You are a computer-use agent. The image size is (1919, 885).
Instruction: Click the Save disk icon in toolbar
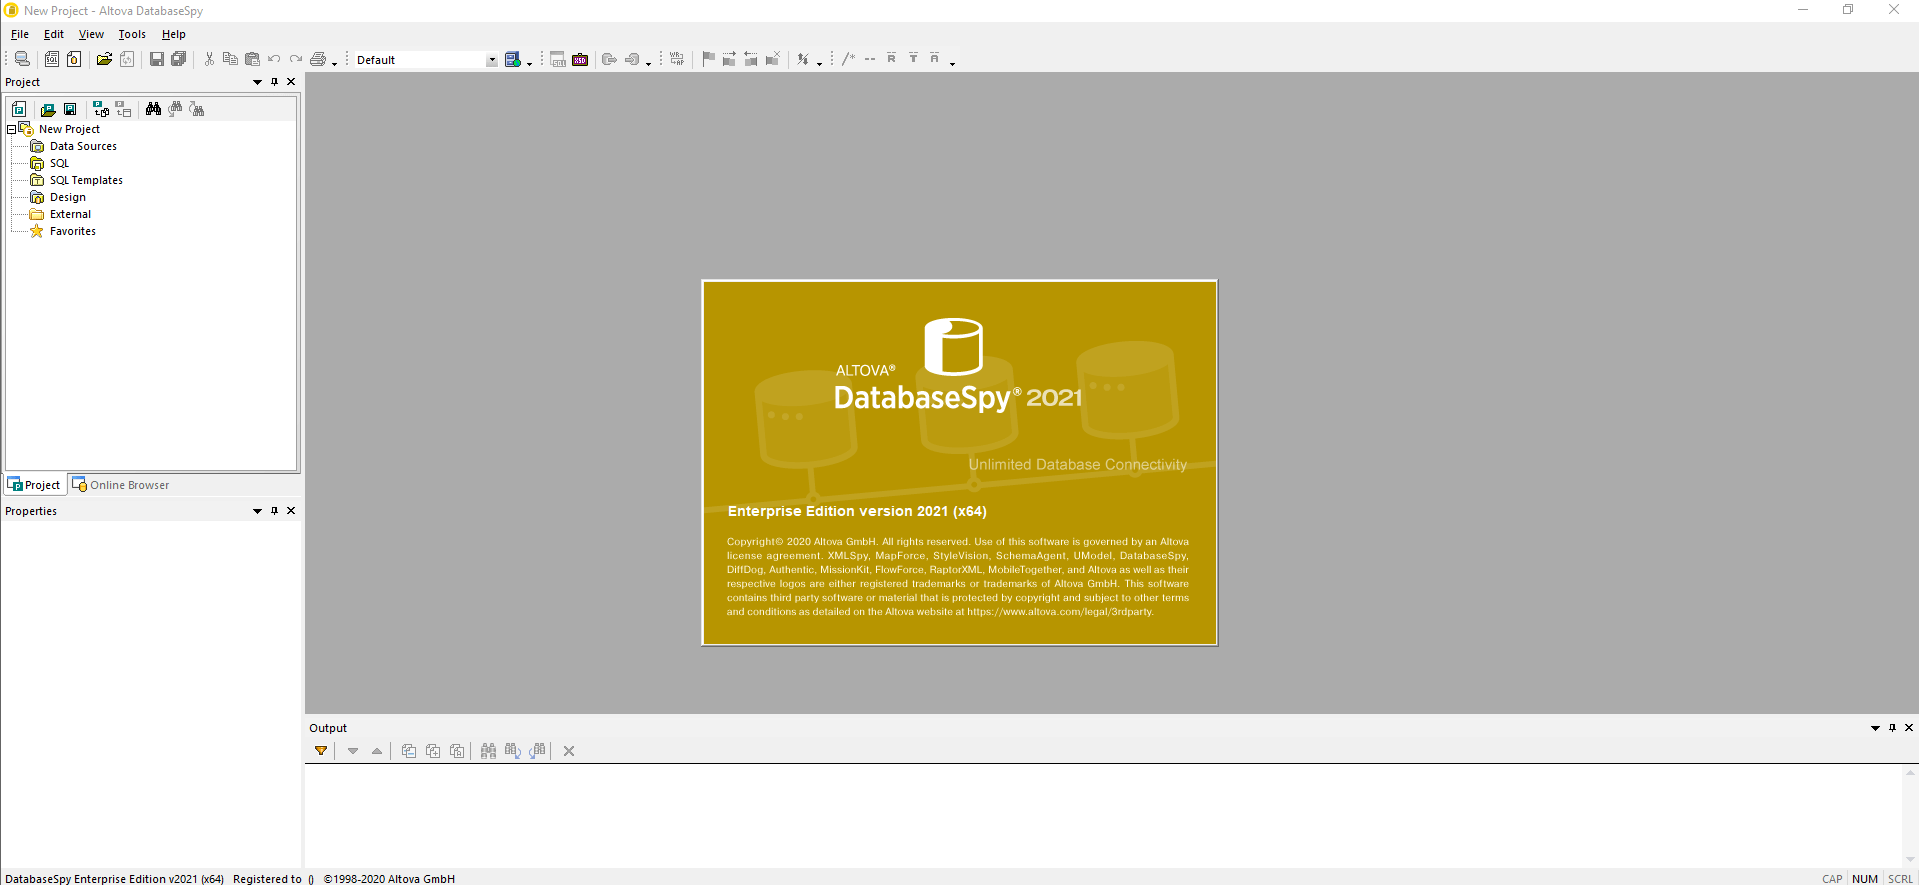(x=157, y=59)
